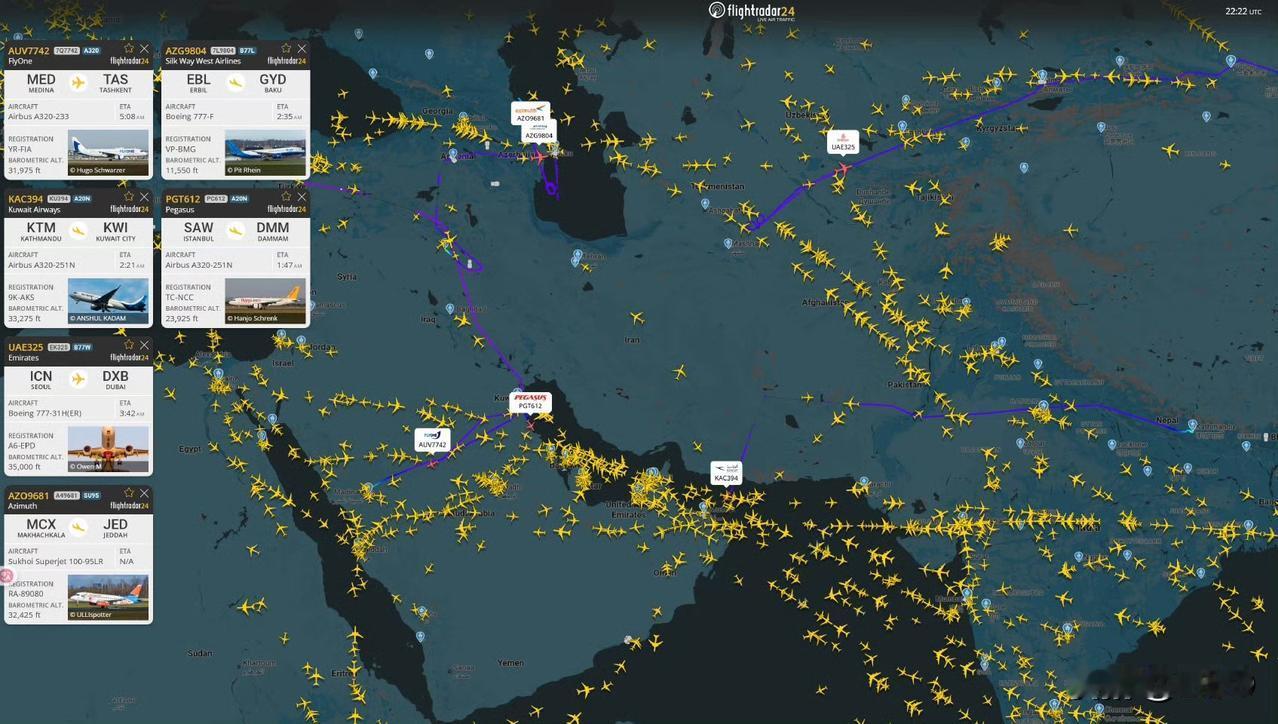Dismiss the PGT612 flight card
Screen dimensions: 1278x724
pyautogui.click(x=302, y=197)
